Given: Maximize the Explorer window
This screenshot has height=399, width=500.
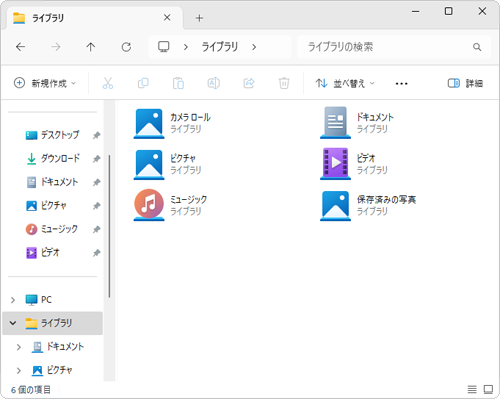Looking at the screenshot, I should [x=449, y=11].
